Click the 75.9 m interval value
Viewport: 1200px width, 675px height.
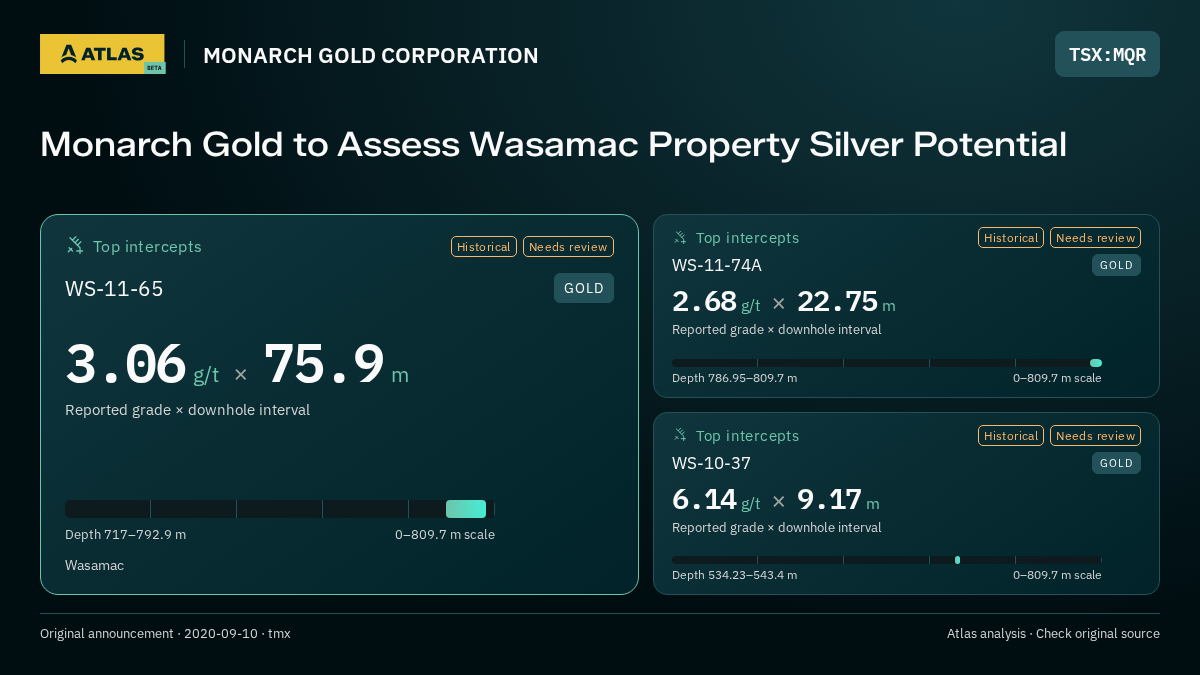pos(336,364)
